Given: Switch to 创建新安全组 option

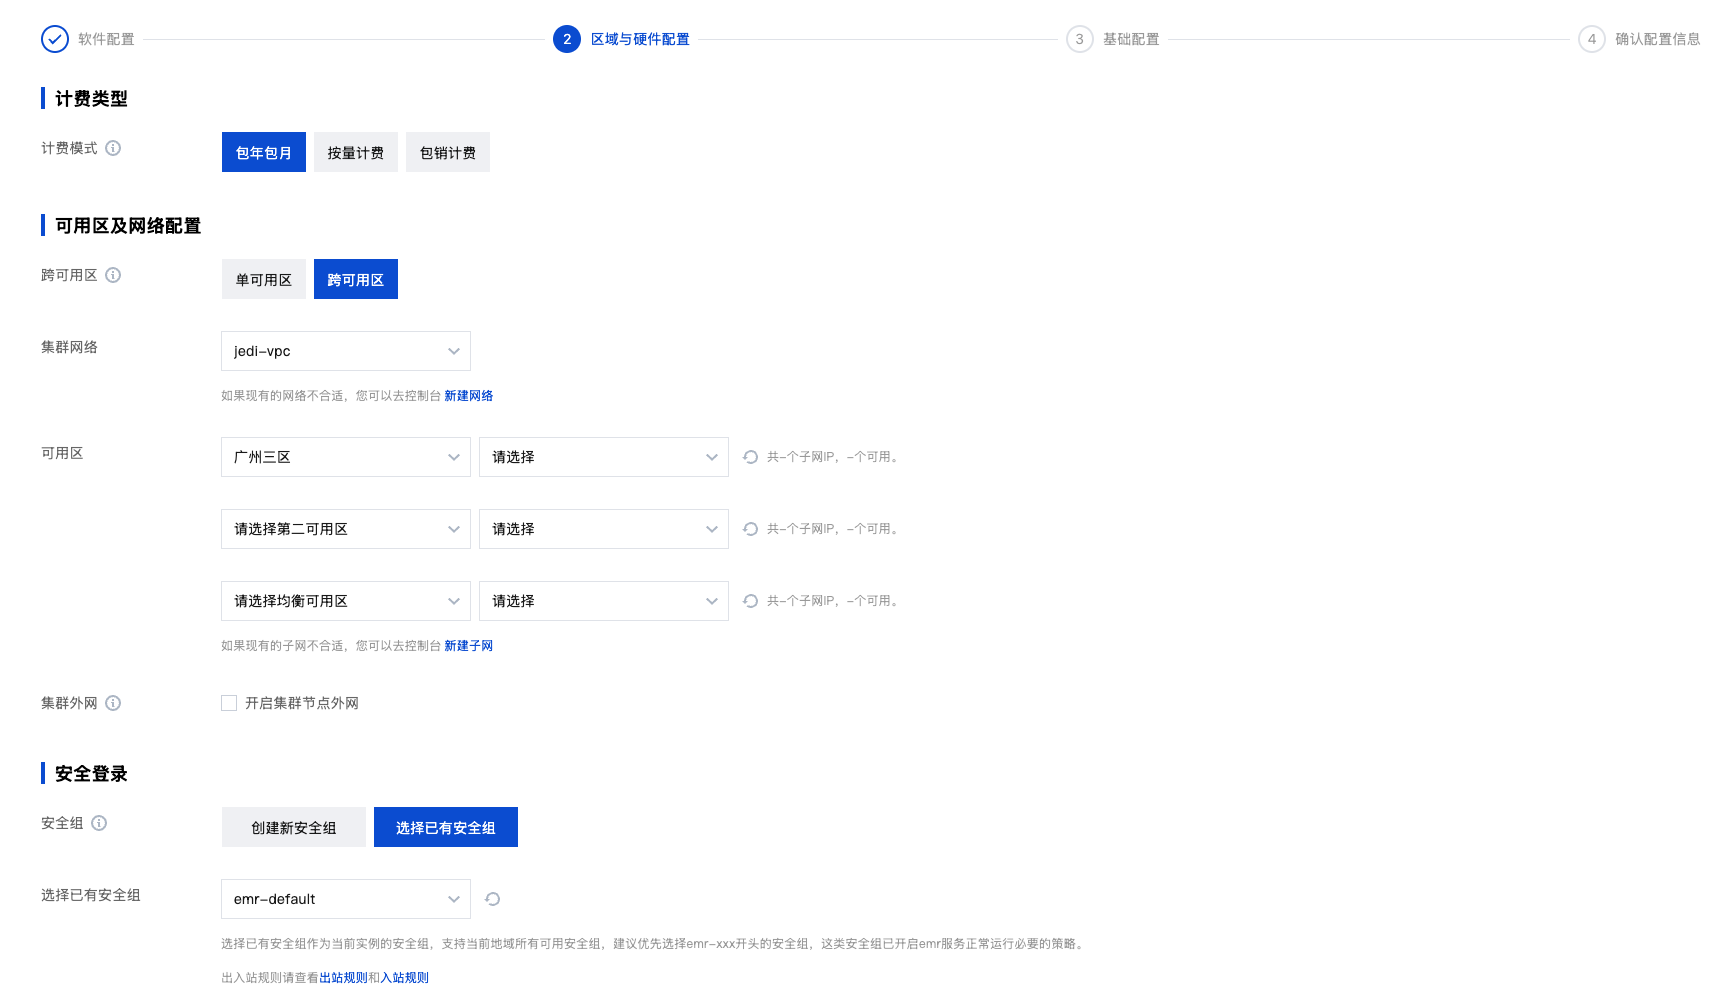Looking at the screenshot, I should click(294, 827).
